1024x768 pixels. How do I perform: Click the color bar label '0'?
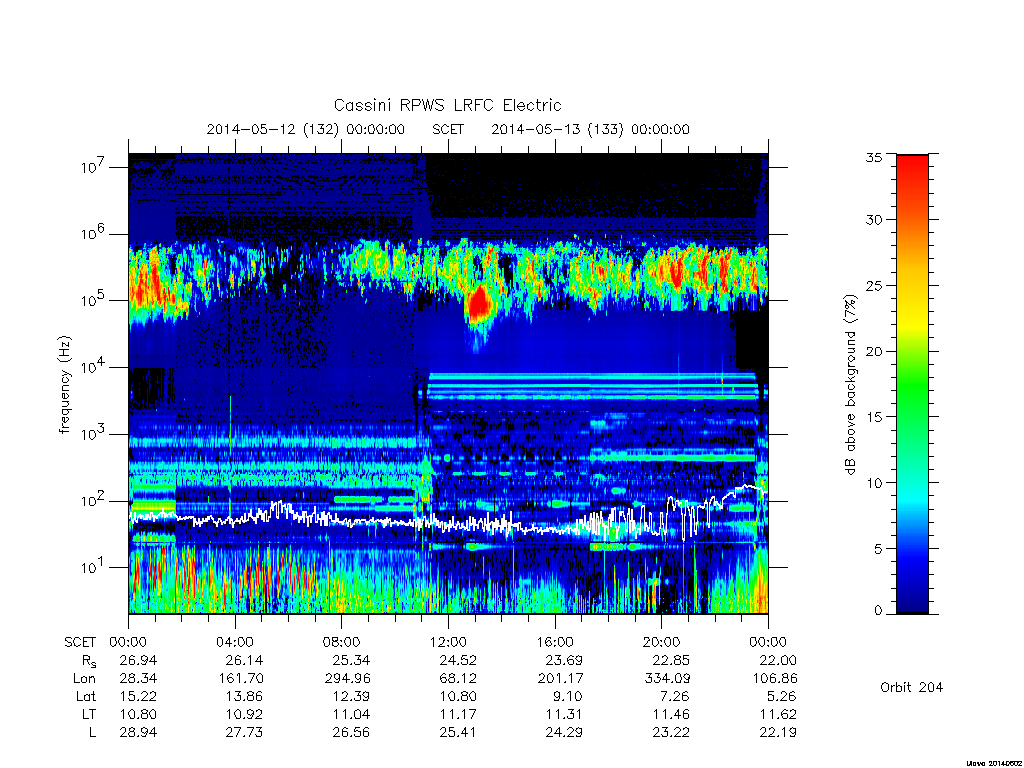(878, 611)
